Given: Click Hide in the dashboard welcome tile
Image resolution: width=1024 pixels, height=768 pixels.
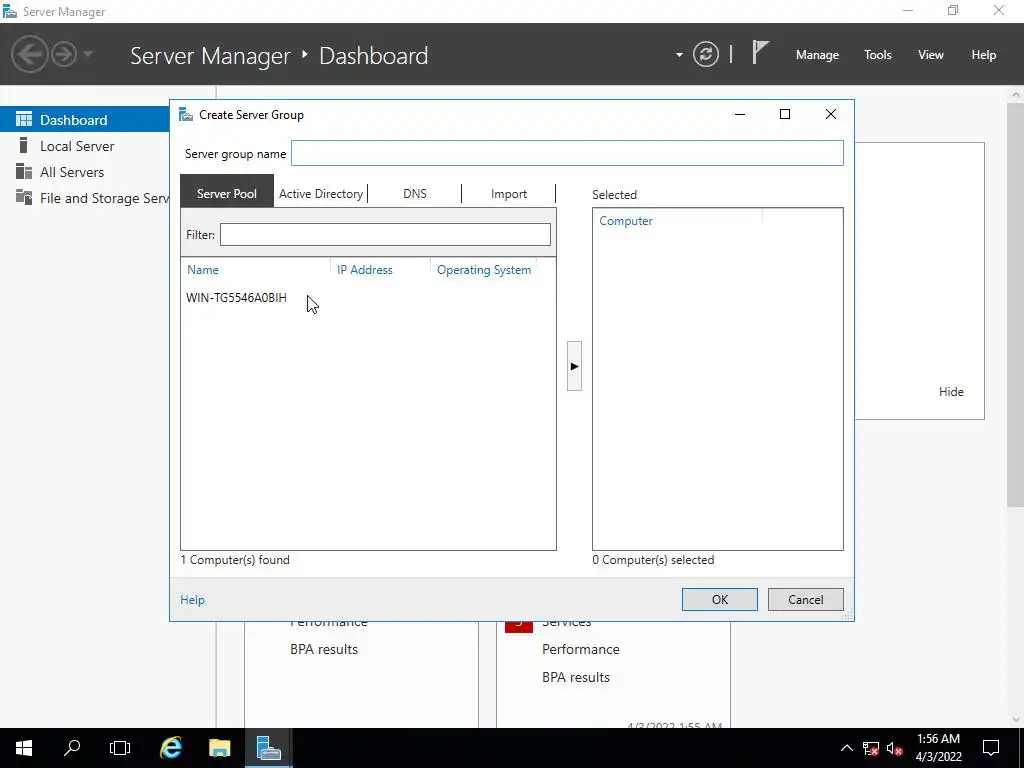Looking at the screenshot, I should coord(951,392).
